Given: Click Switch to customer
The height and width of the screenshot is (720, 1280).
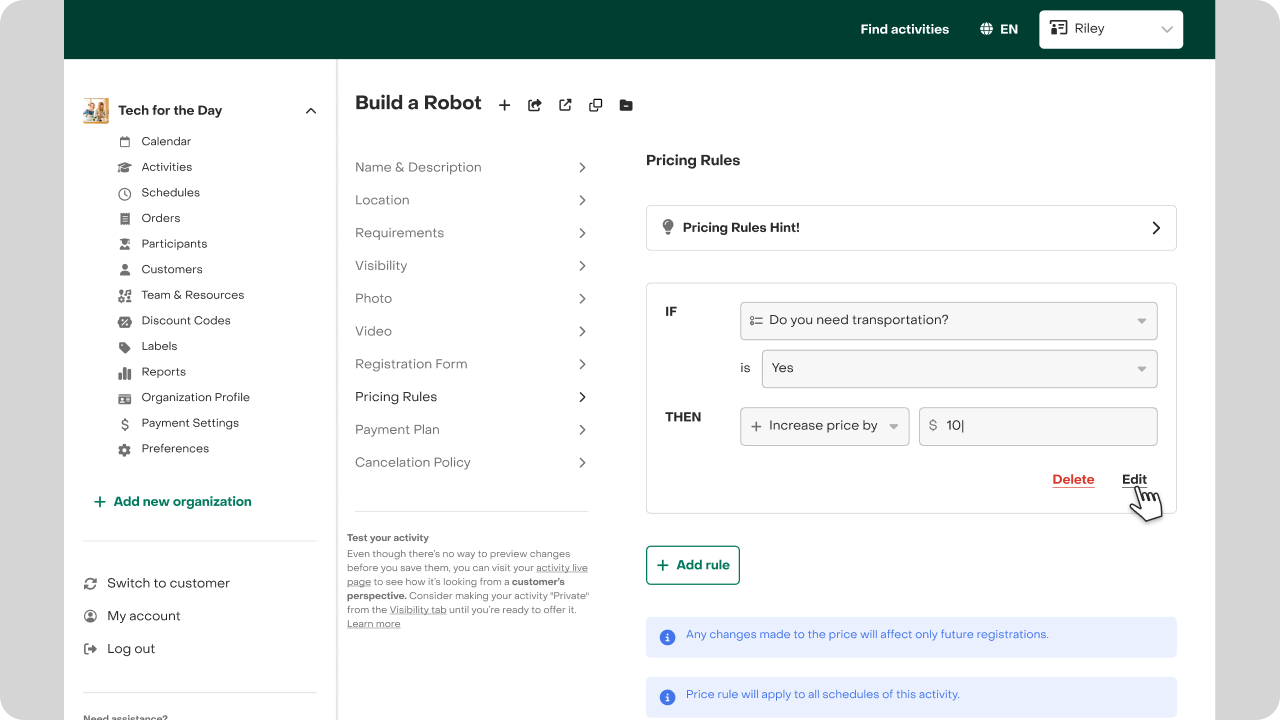Looking at the screenshot, I should (x=168, y=584).
